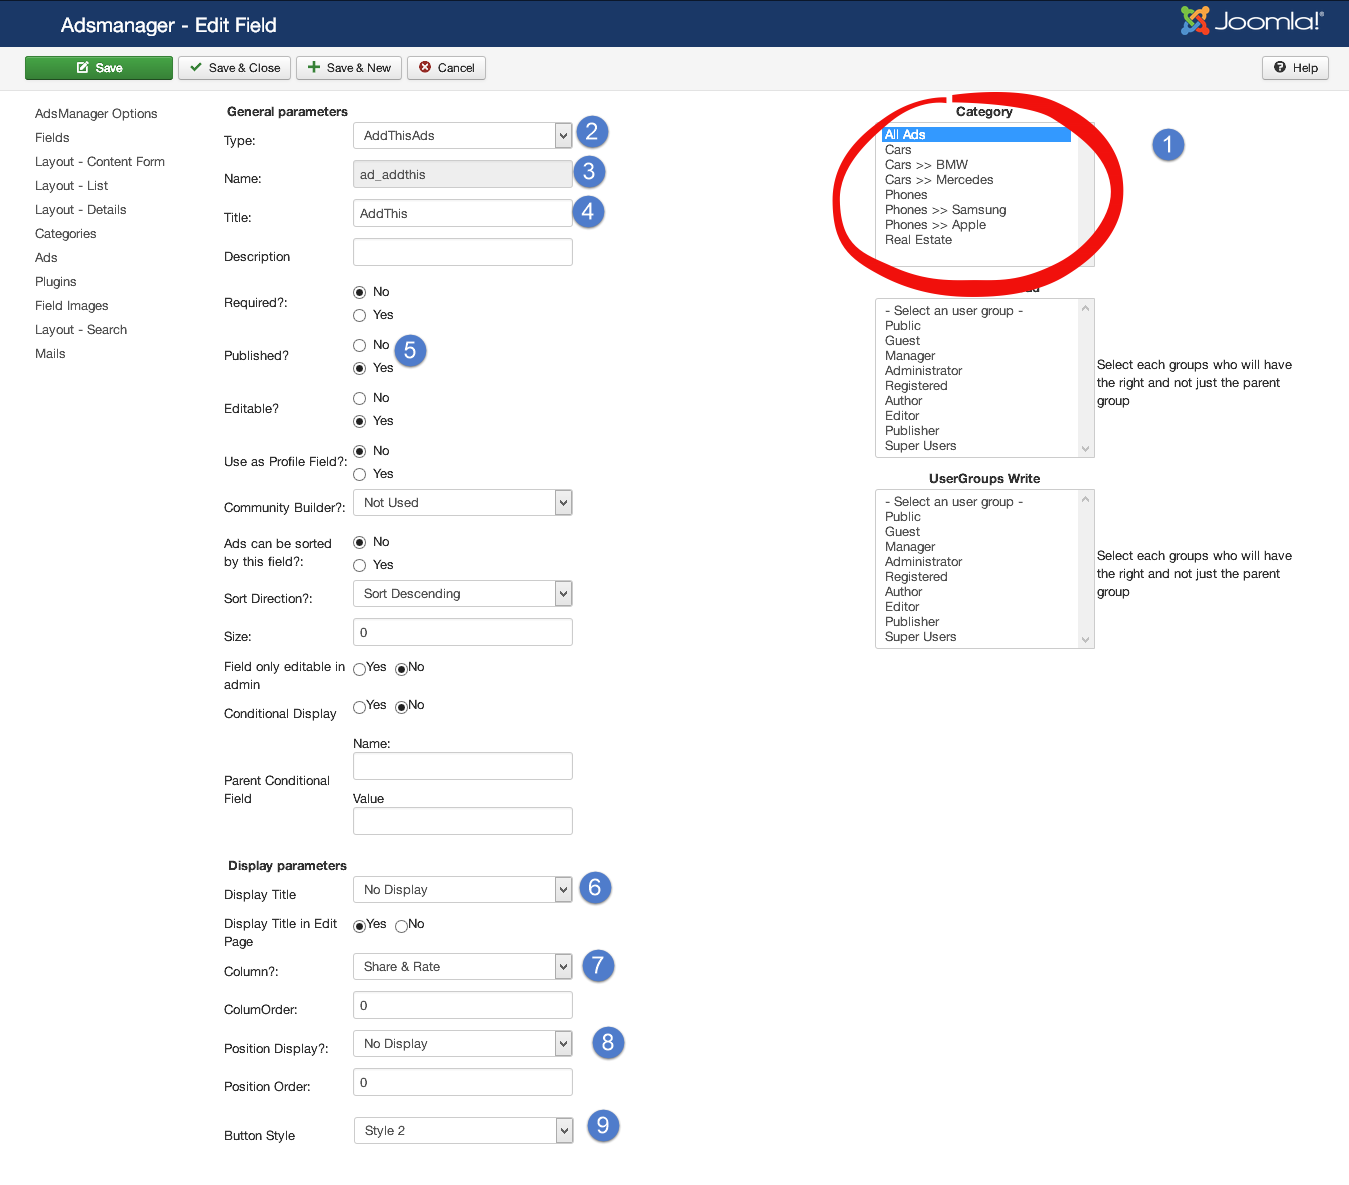
Task: Open the Button Style dropdown
Action: point(463,1131)
